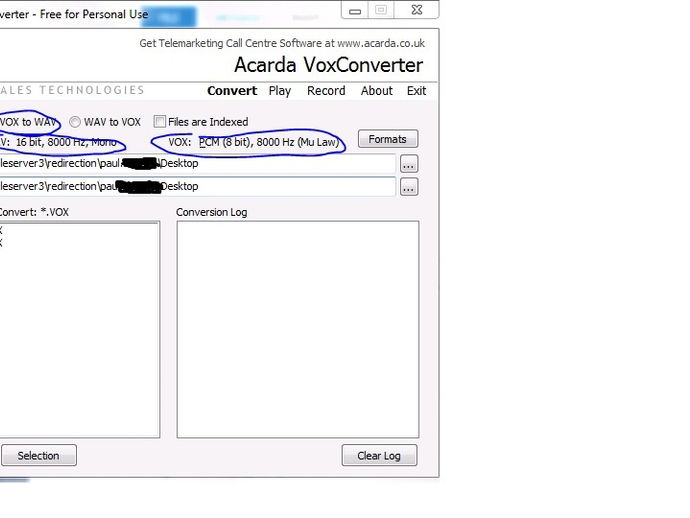The image size is (690, 518).
Task: Click the Selection button
Action: [39, 456]
